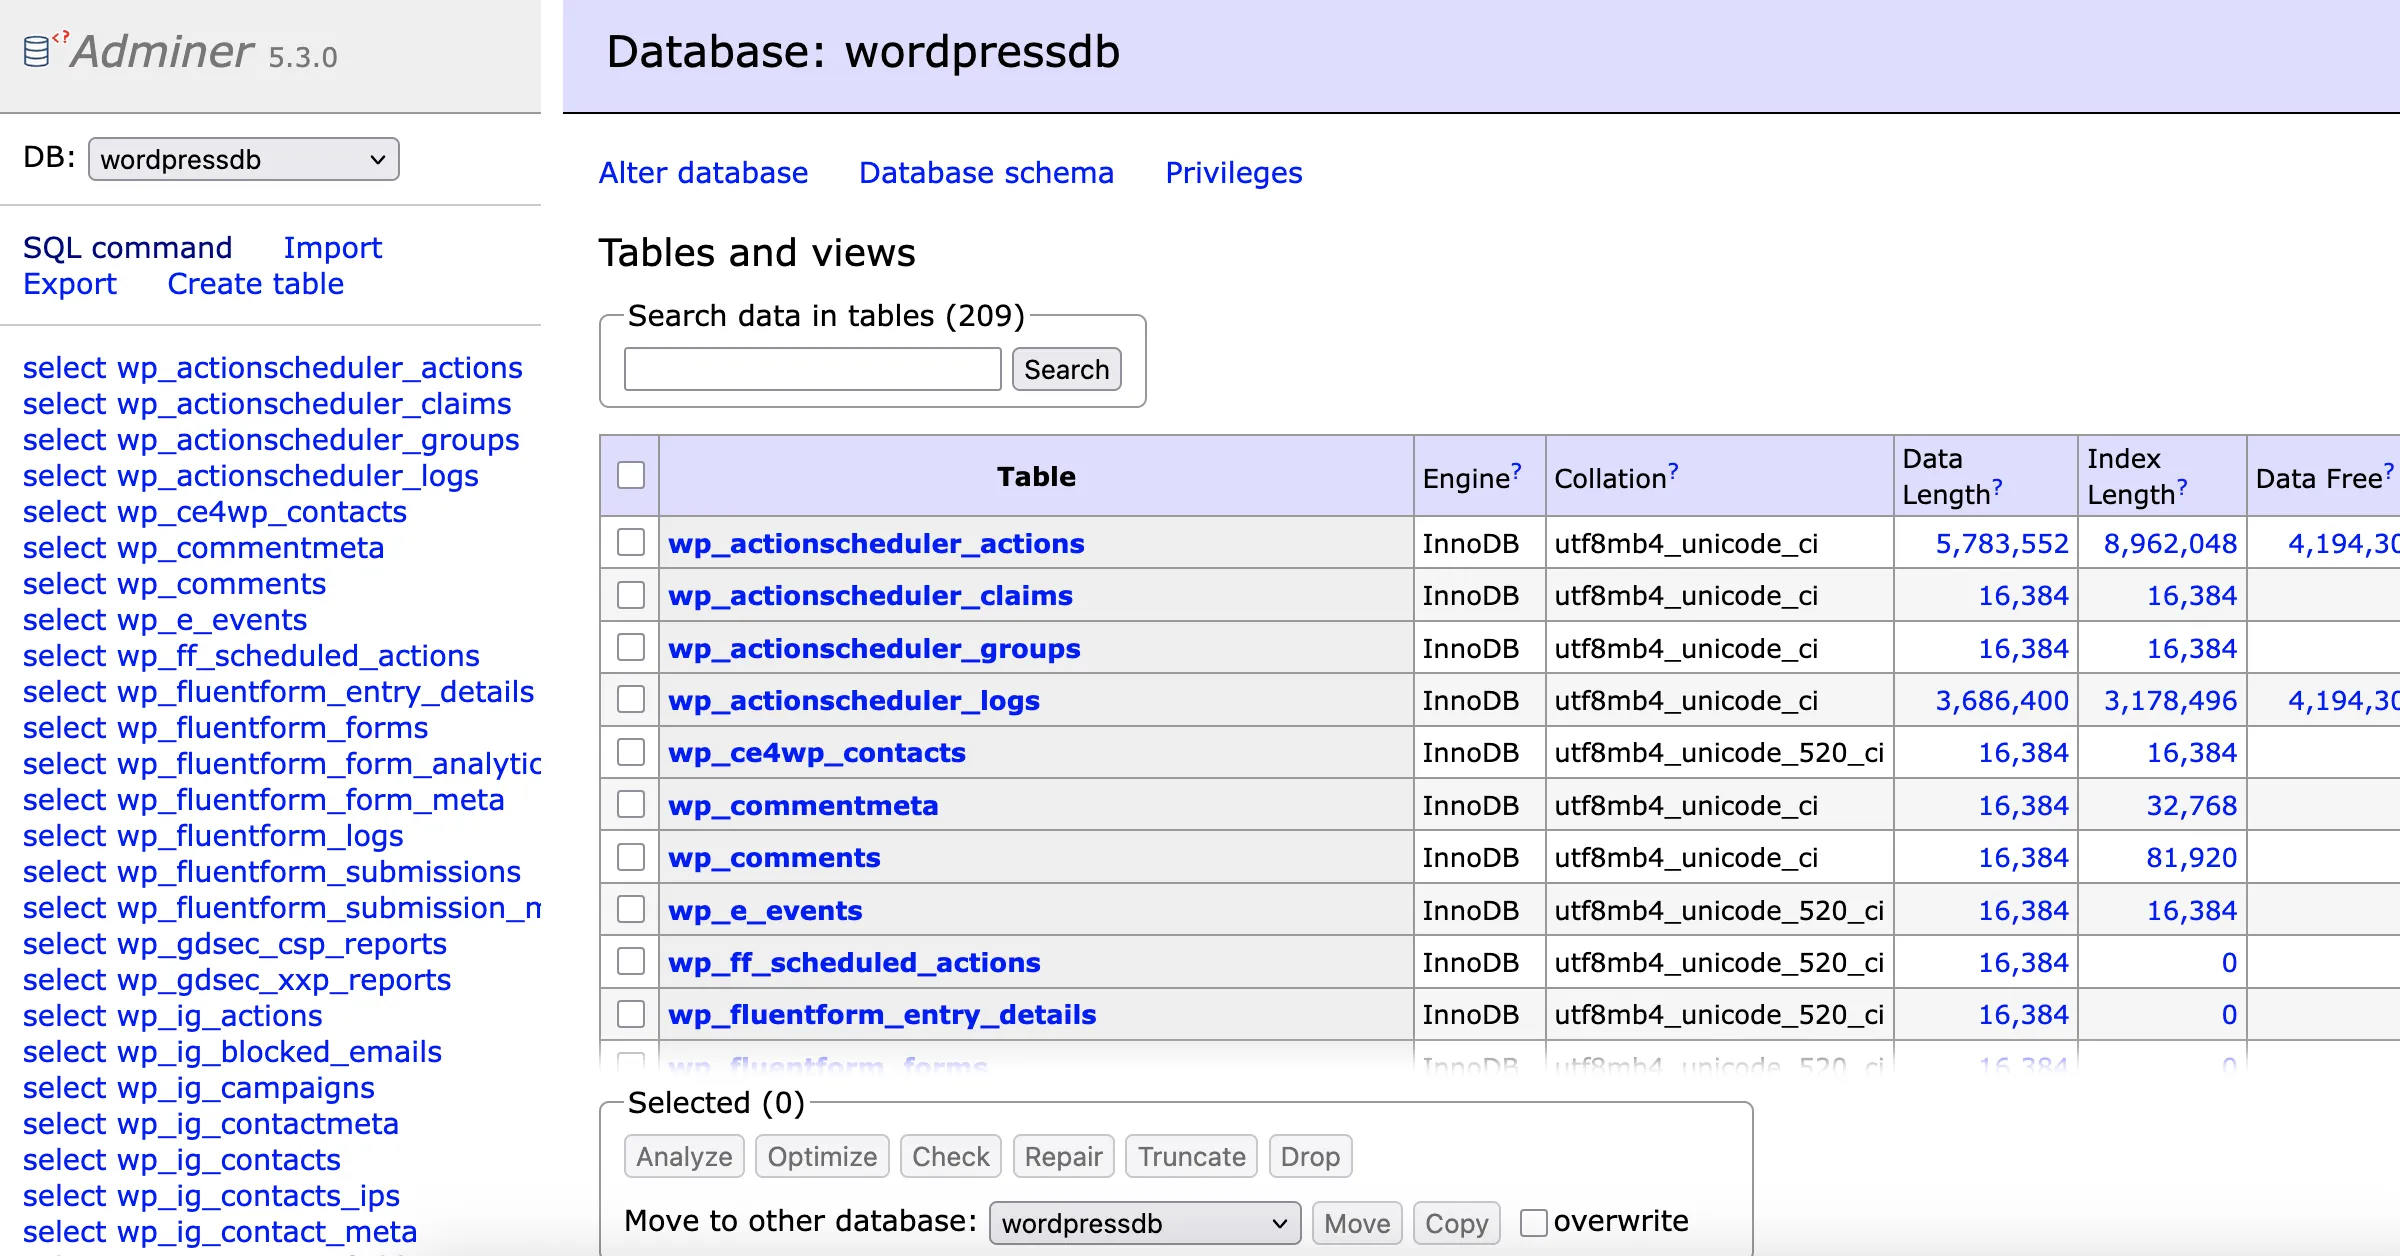2400x1256 pixels.
Task: Click the 5,783,552 data length value
Action: pos(2001,543)
